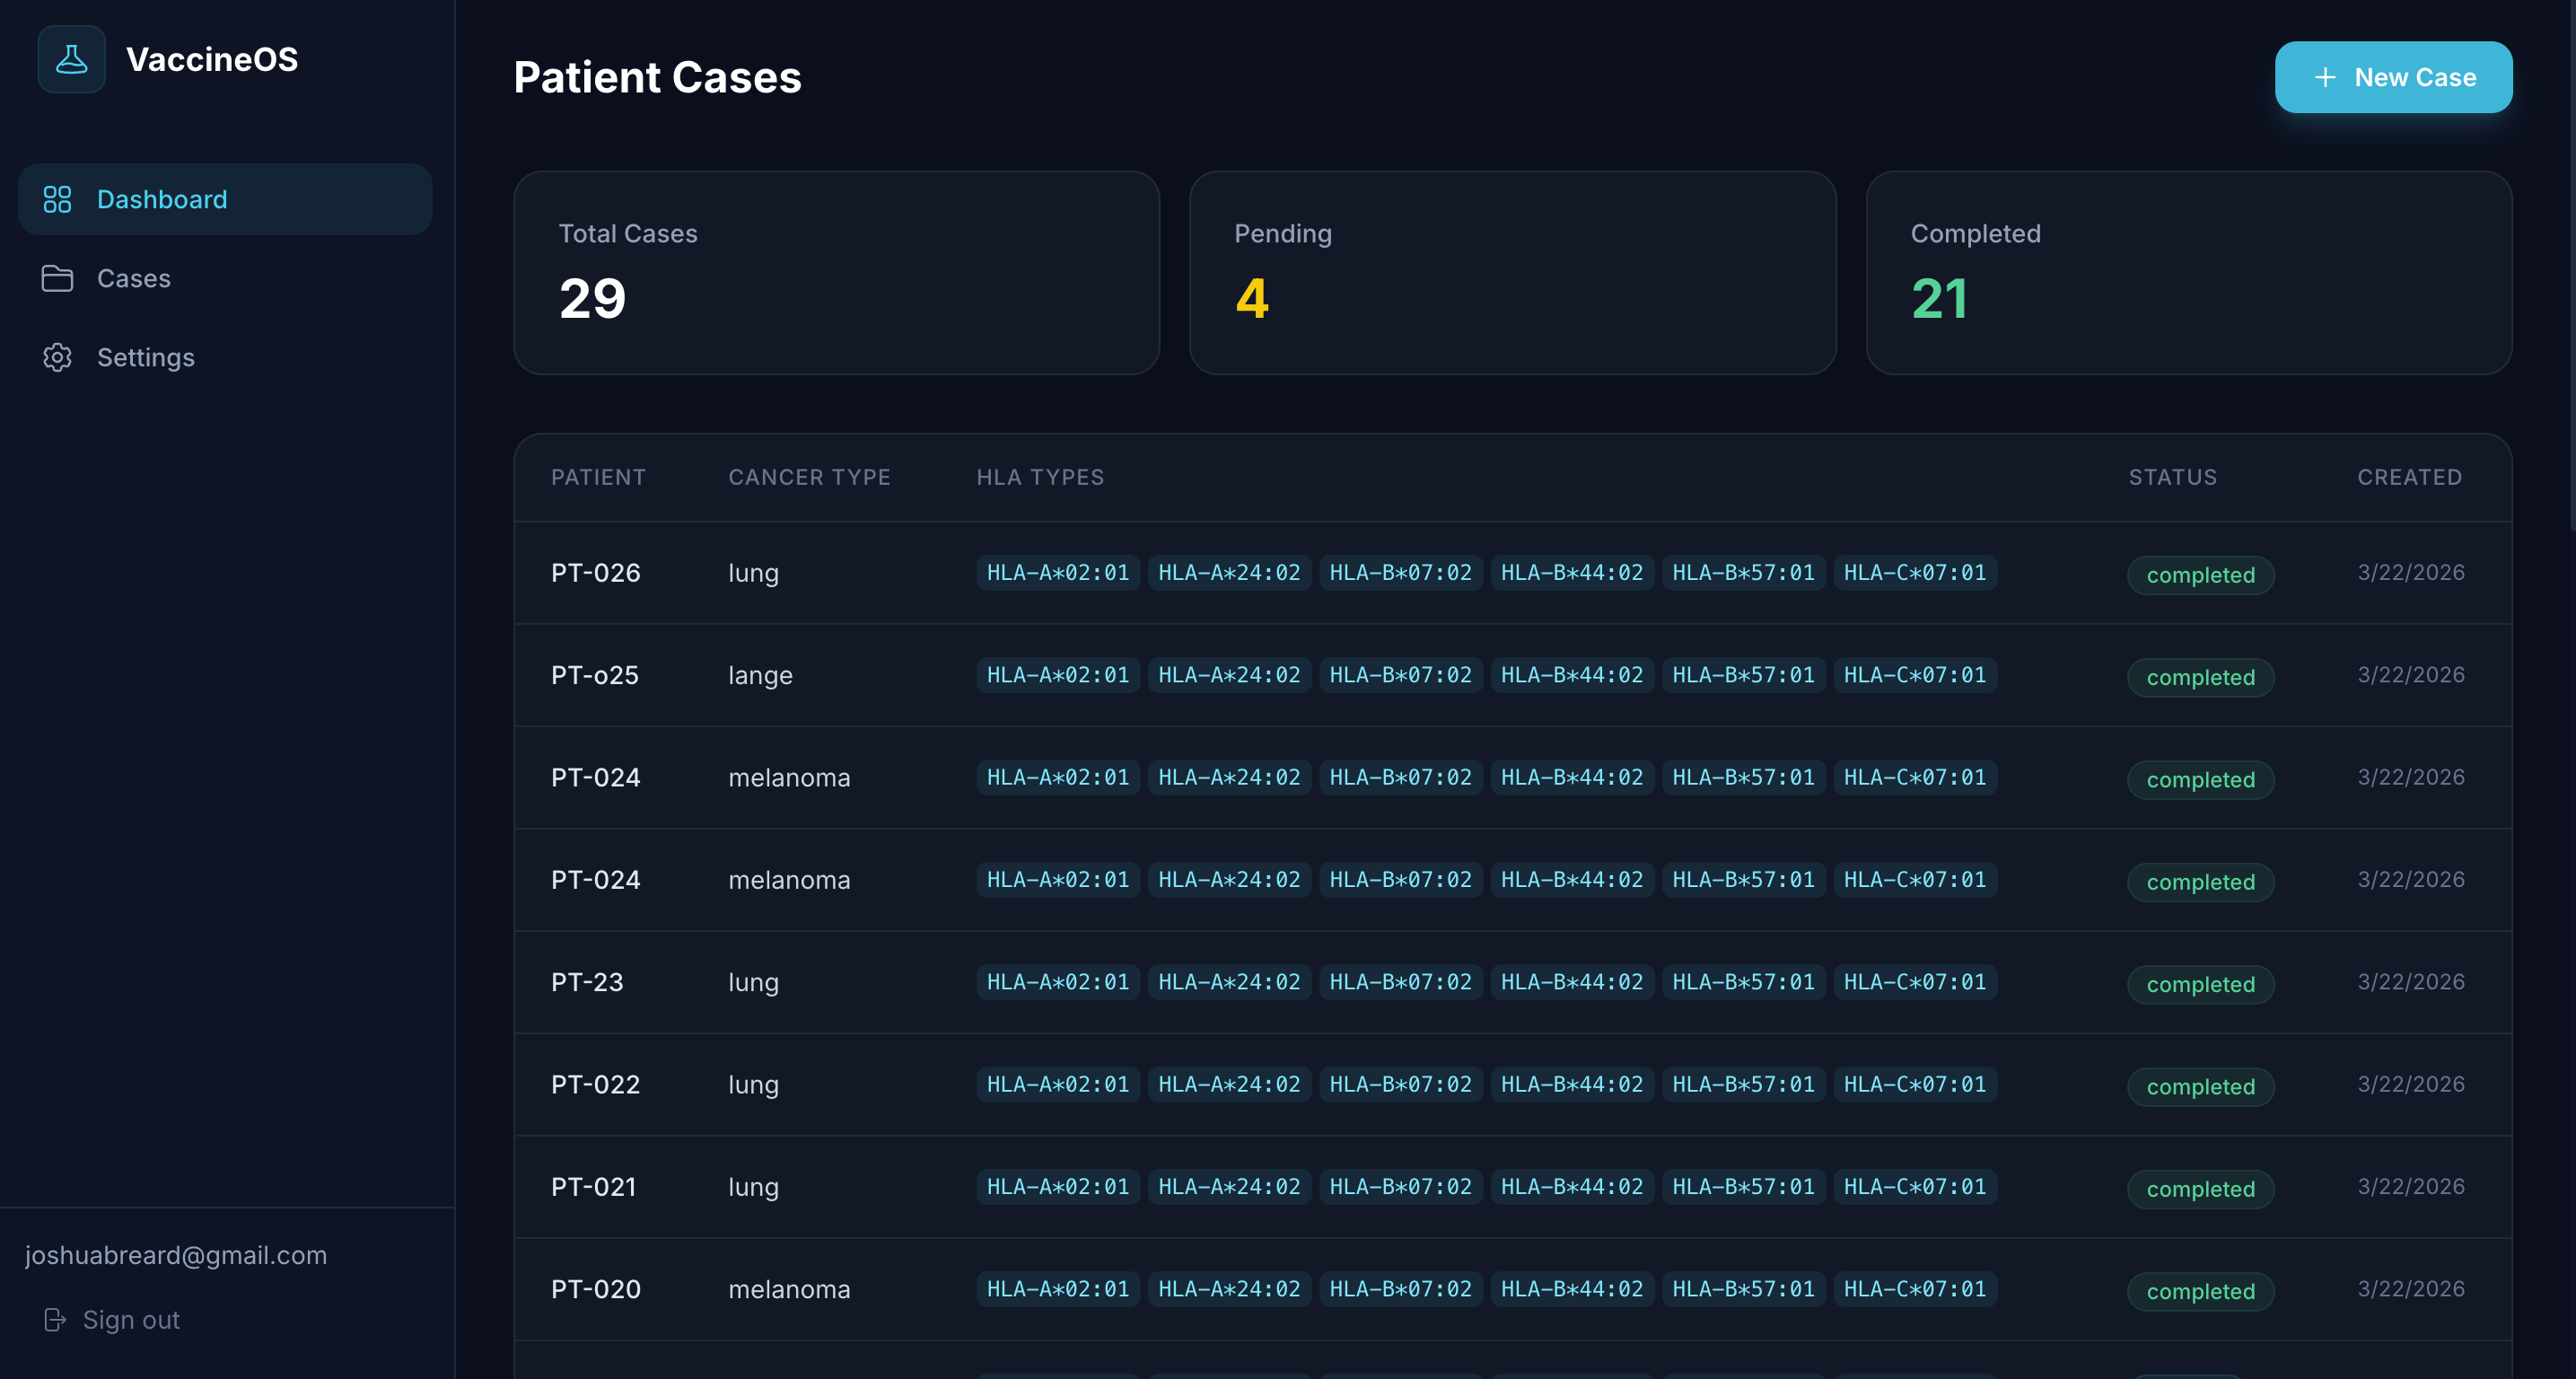Open the Settings menu item
Image resolution: width=2576 pixels, height=1379 pixels.
(145, 357)
